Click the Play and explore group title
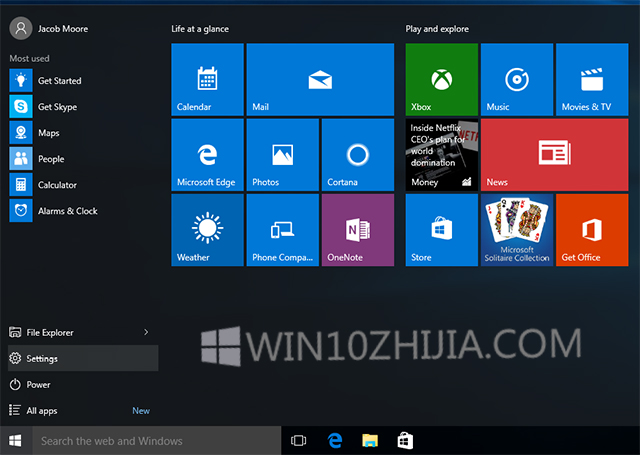Image resolution: width=640 pixels, height=455 pixels. point(437,29)
